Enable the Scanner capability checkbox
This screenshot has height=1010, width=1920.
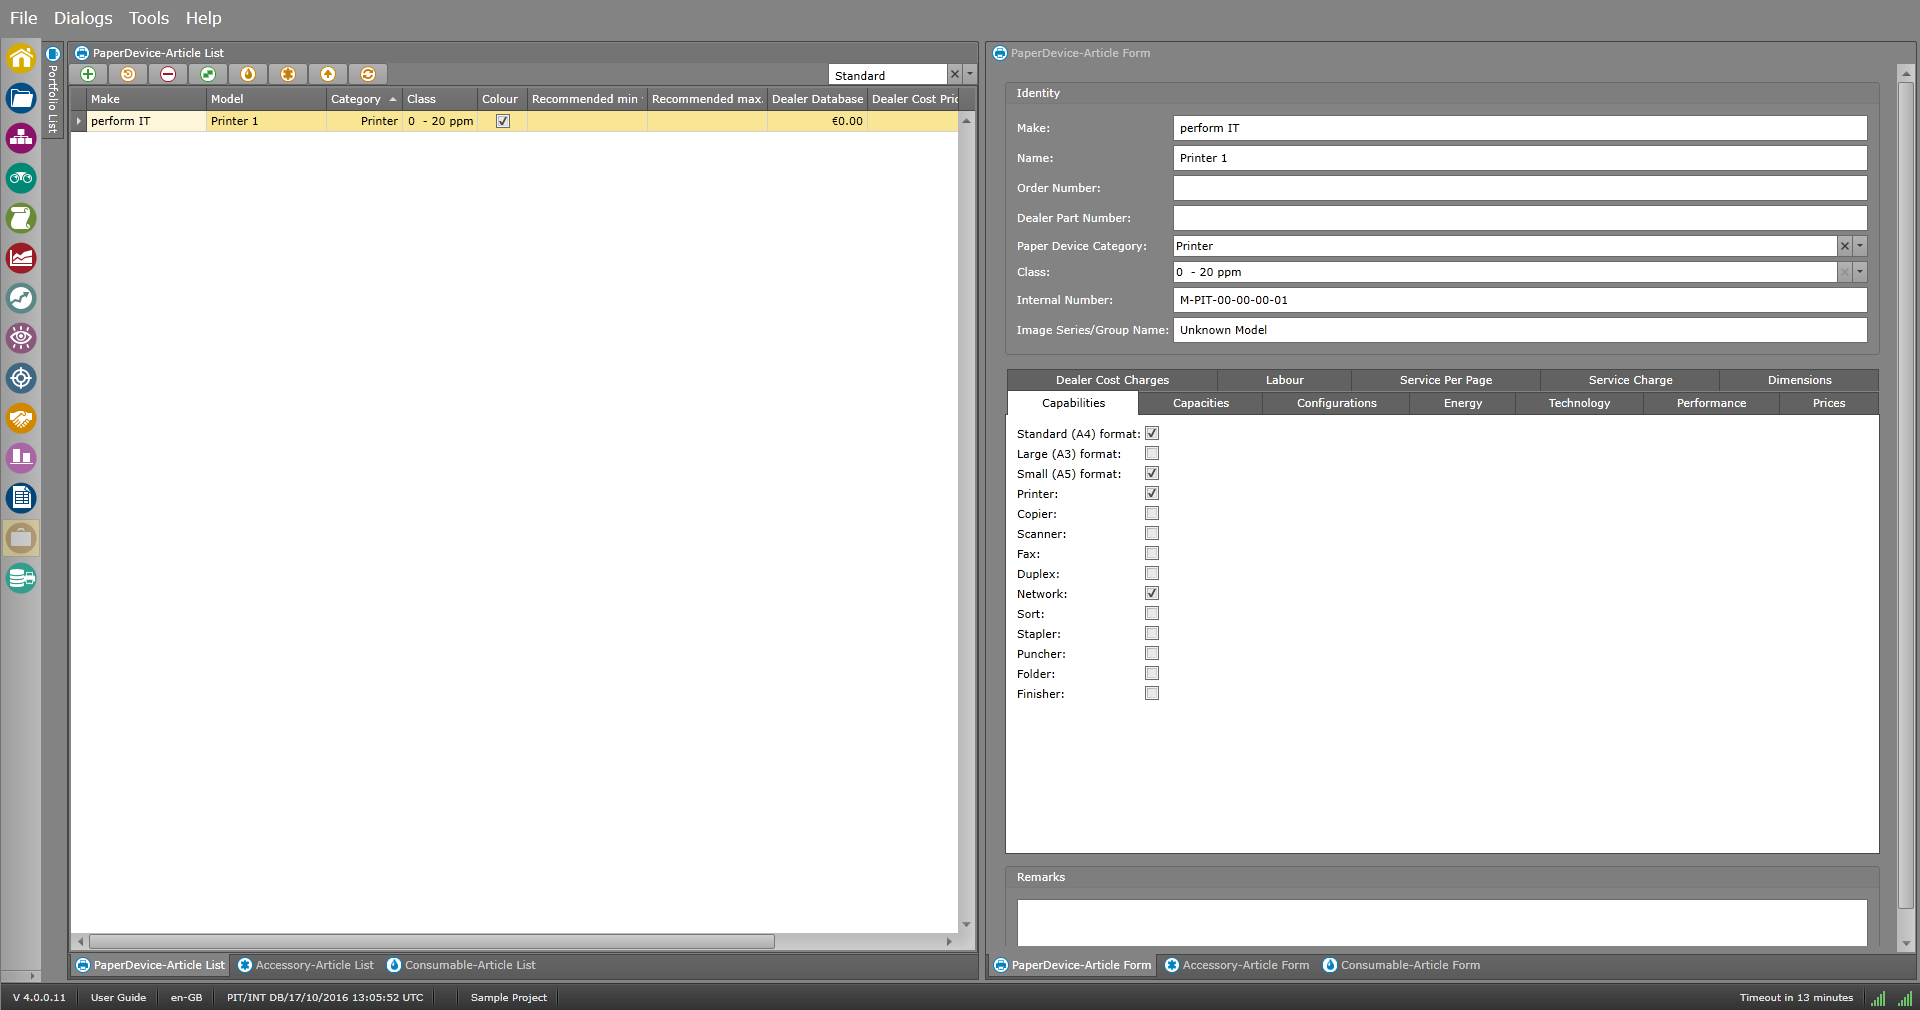tap(1152, 533)
